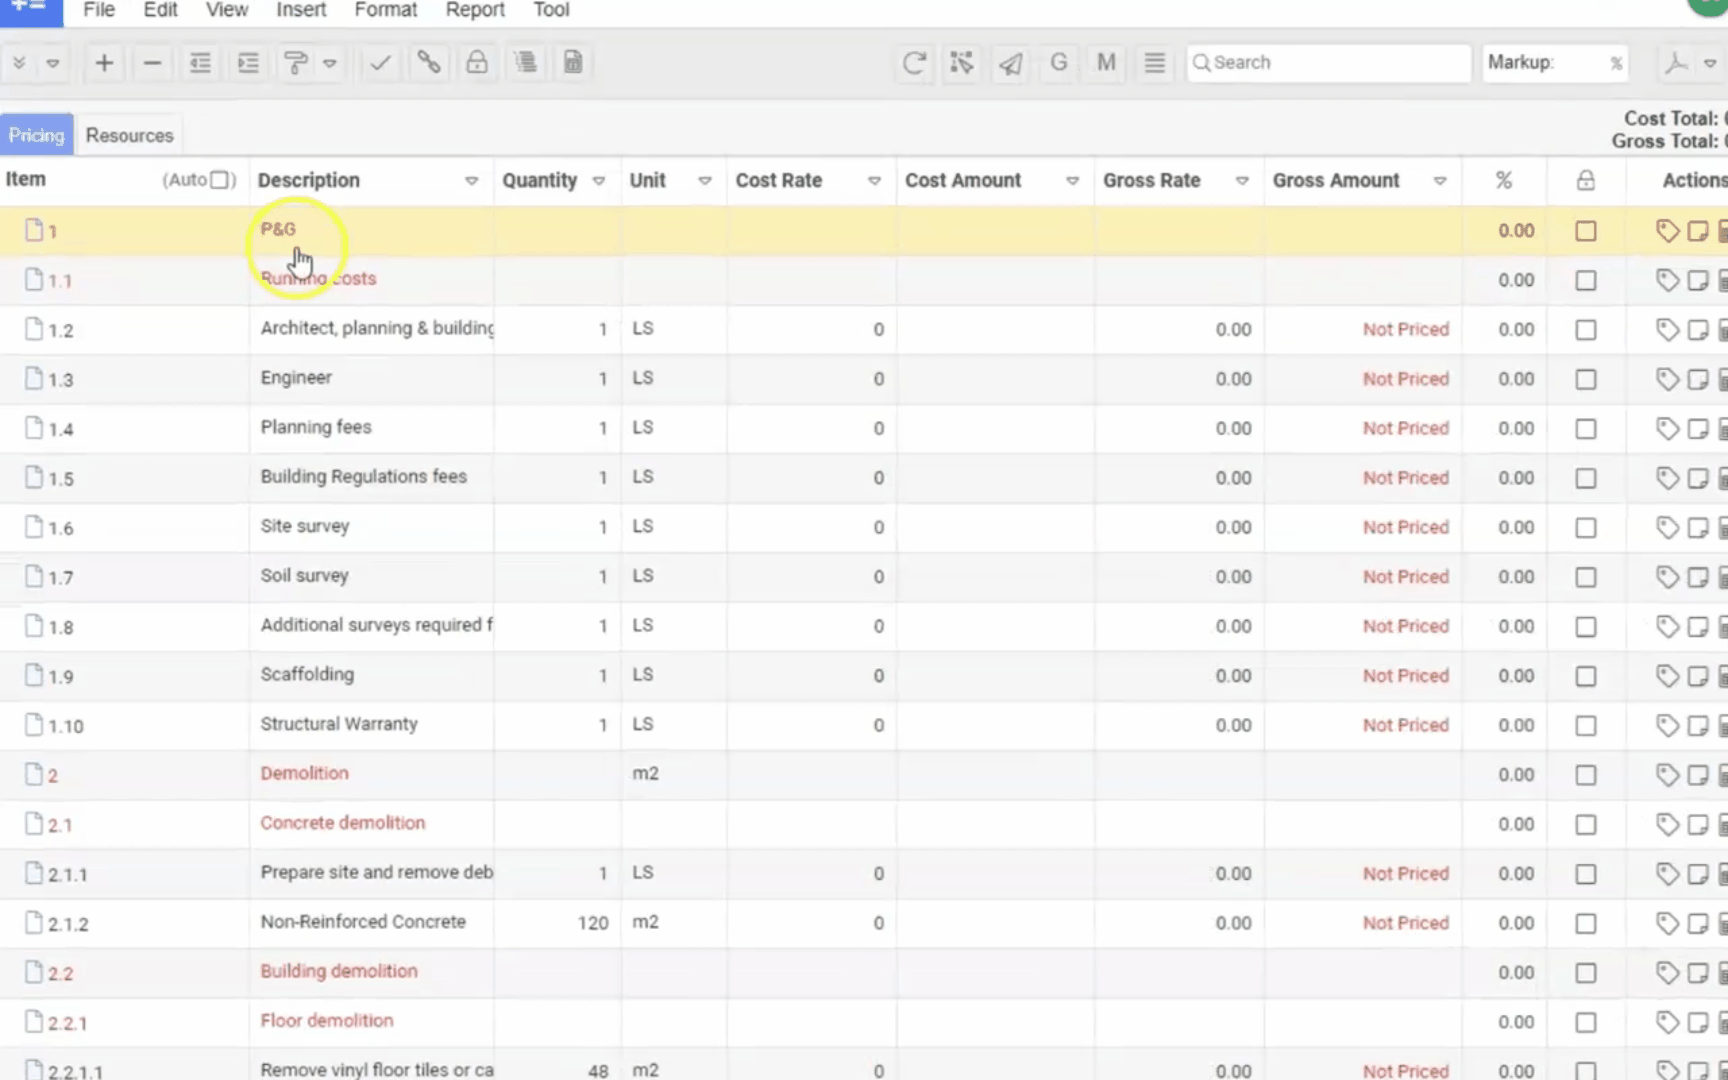Click the PDF export icon
The width and height of the screenshot is (1728, 1080).
[x=1676, y=63]
